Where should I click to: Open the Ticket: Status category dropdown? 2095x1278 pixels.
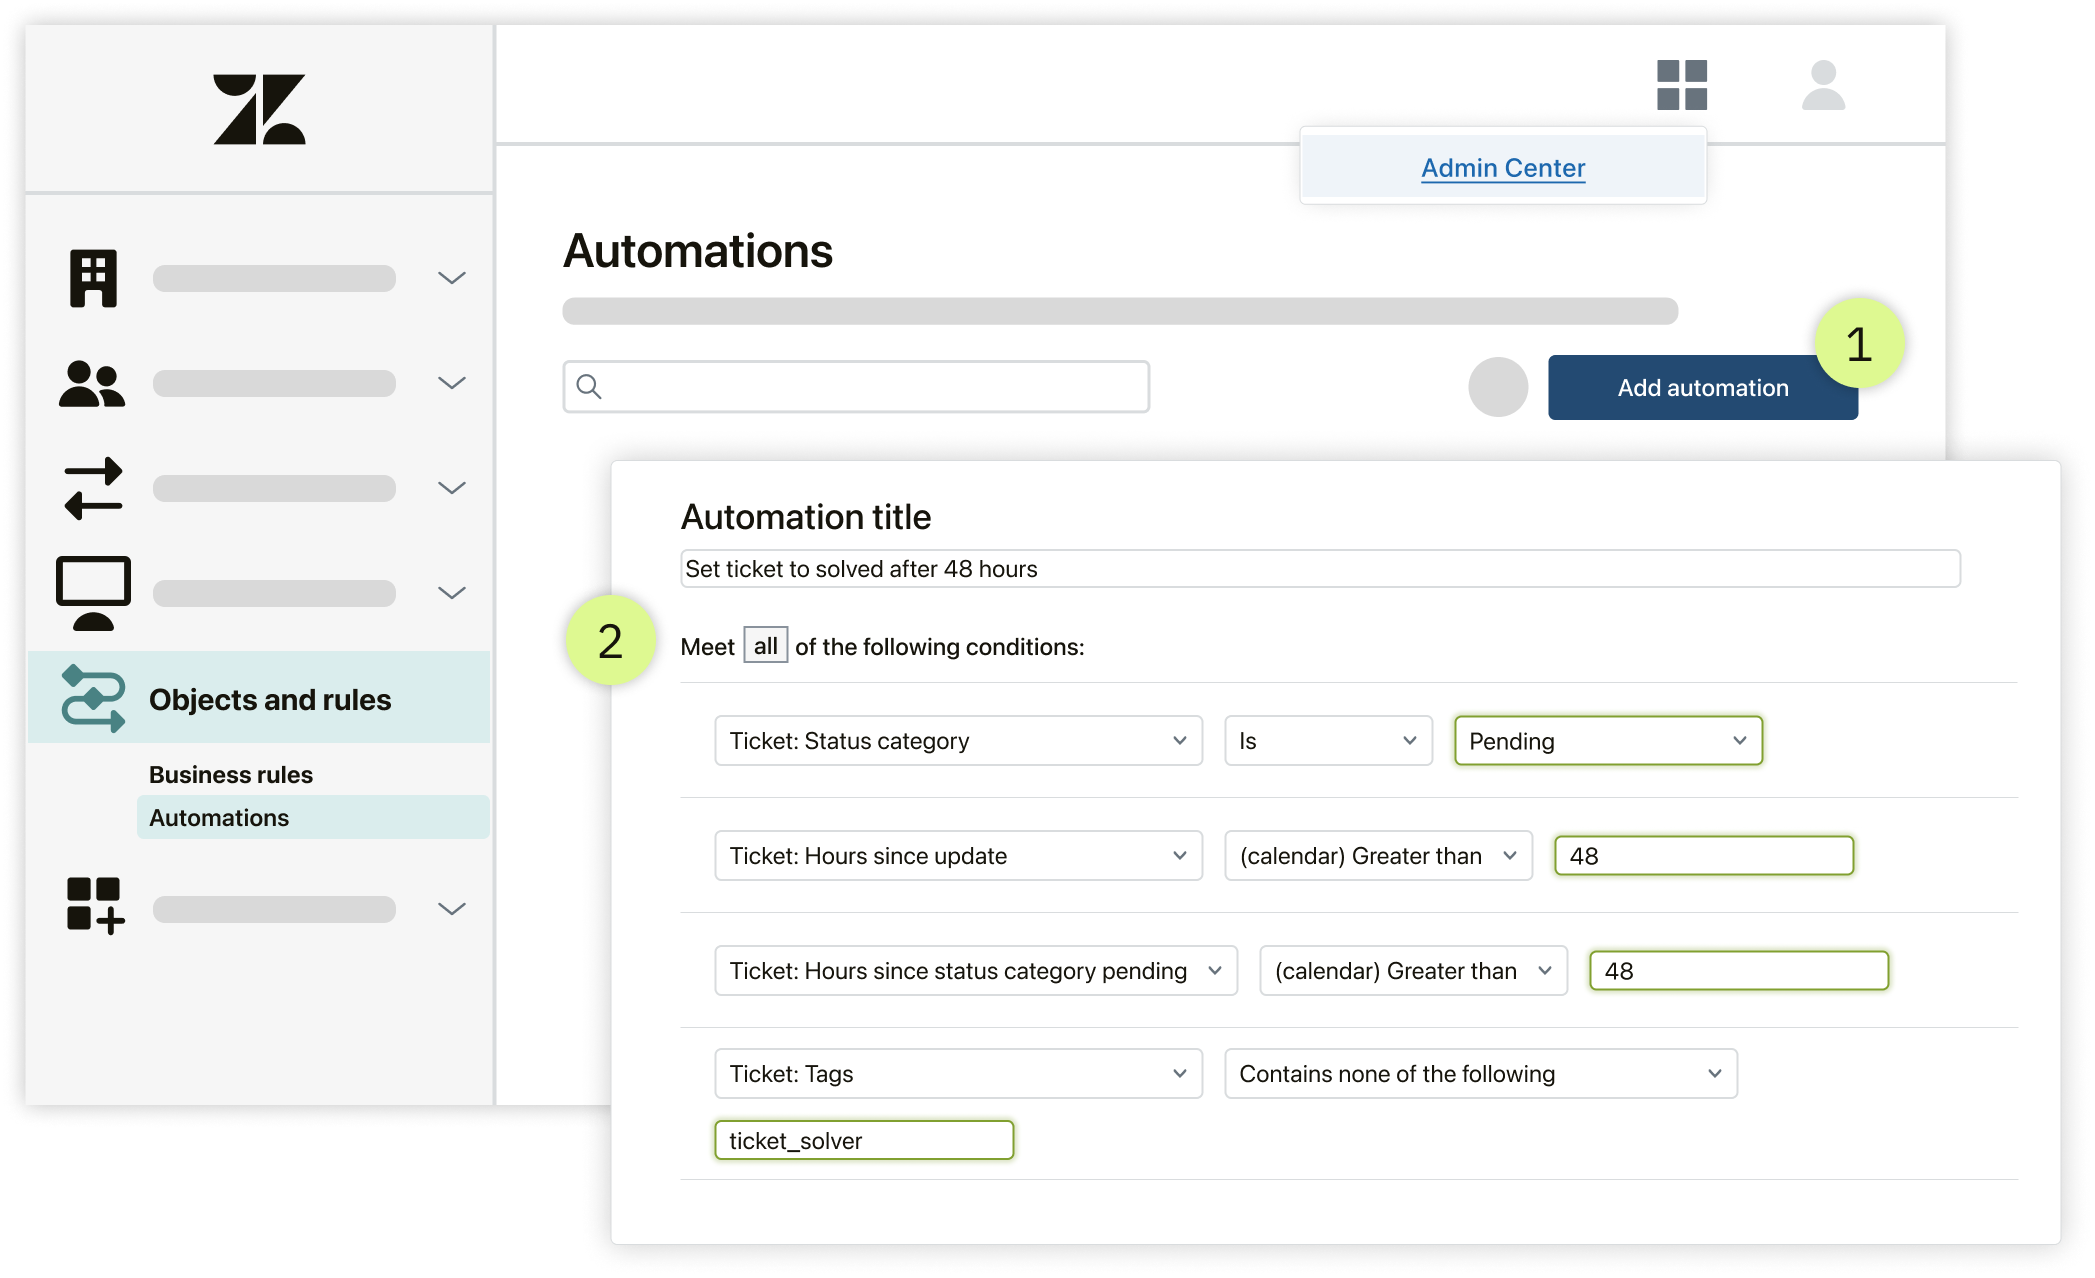958,741
